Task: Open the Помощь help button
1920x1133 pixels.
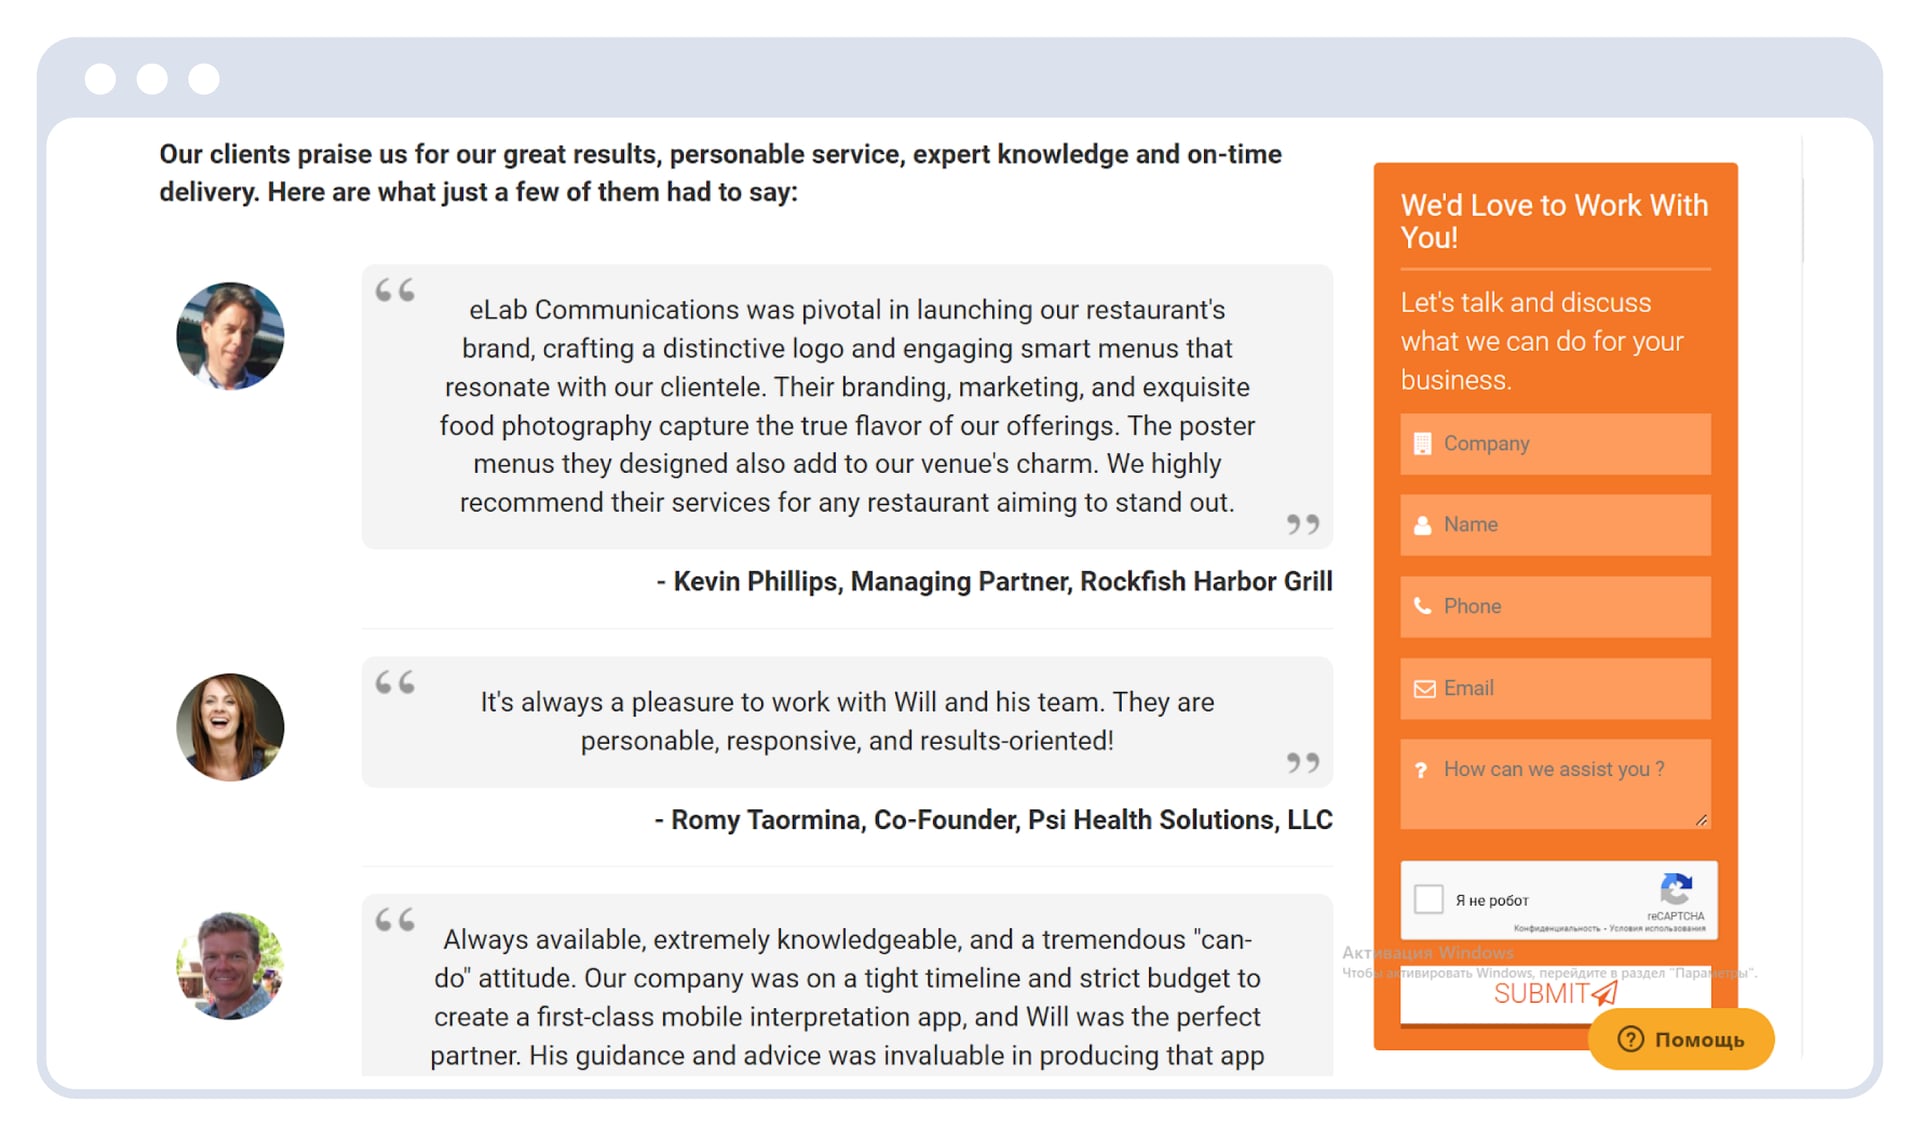Action: pyautogui.click(x=1681, y=1039)
